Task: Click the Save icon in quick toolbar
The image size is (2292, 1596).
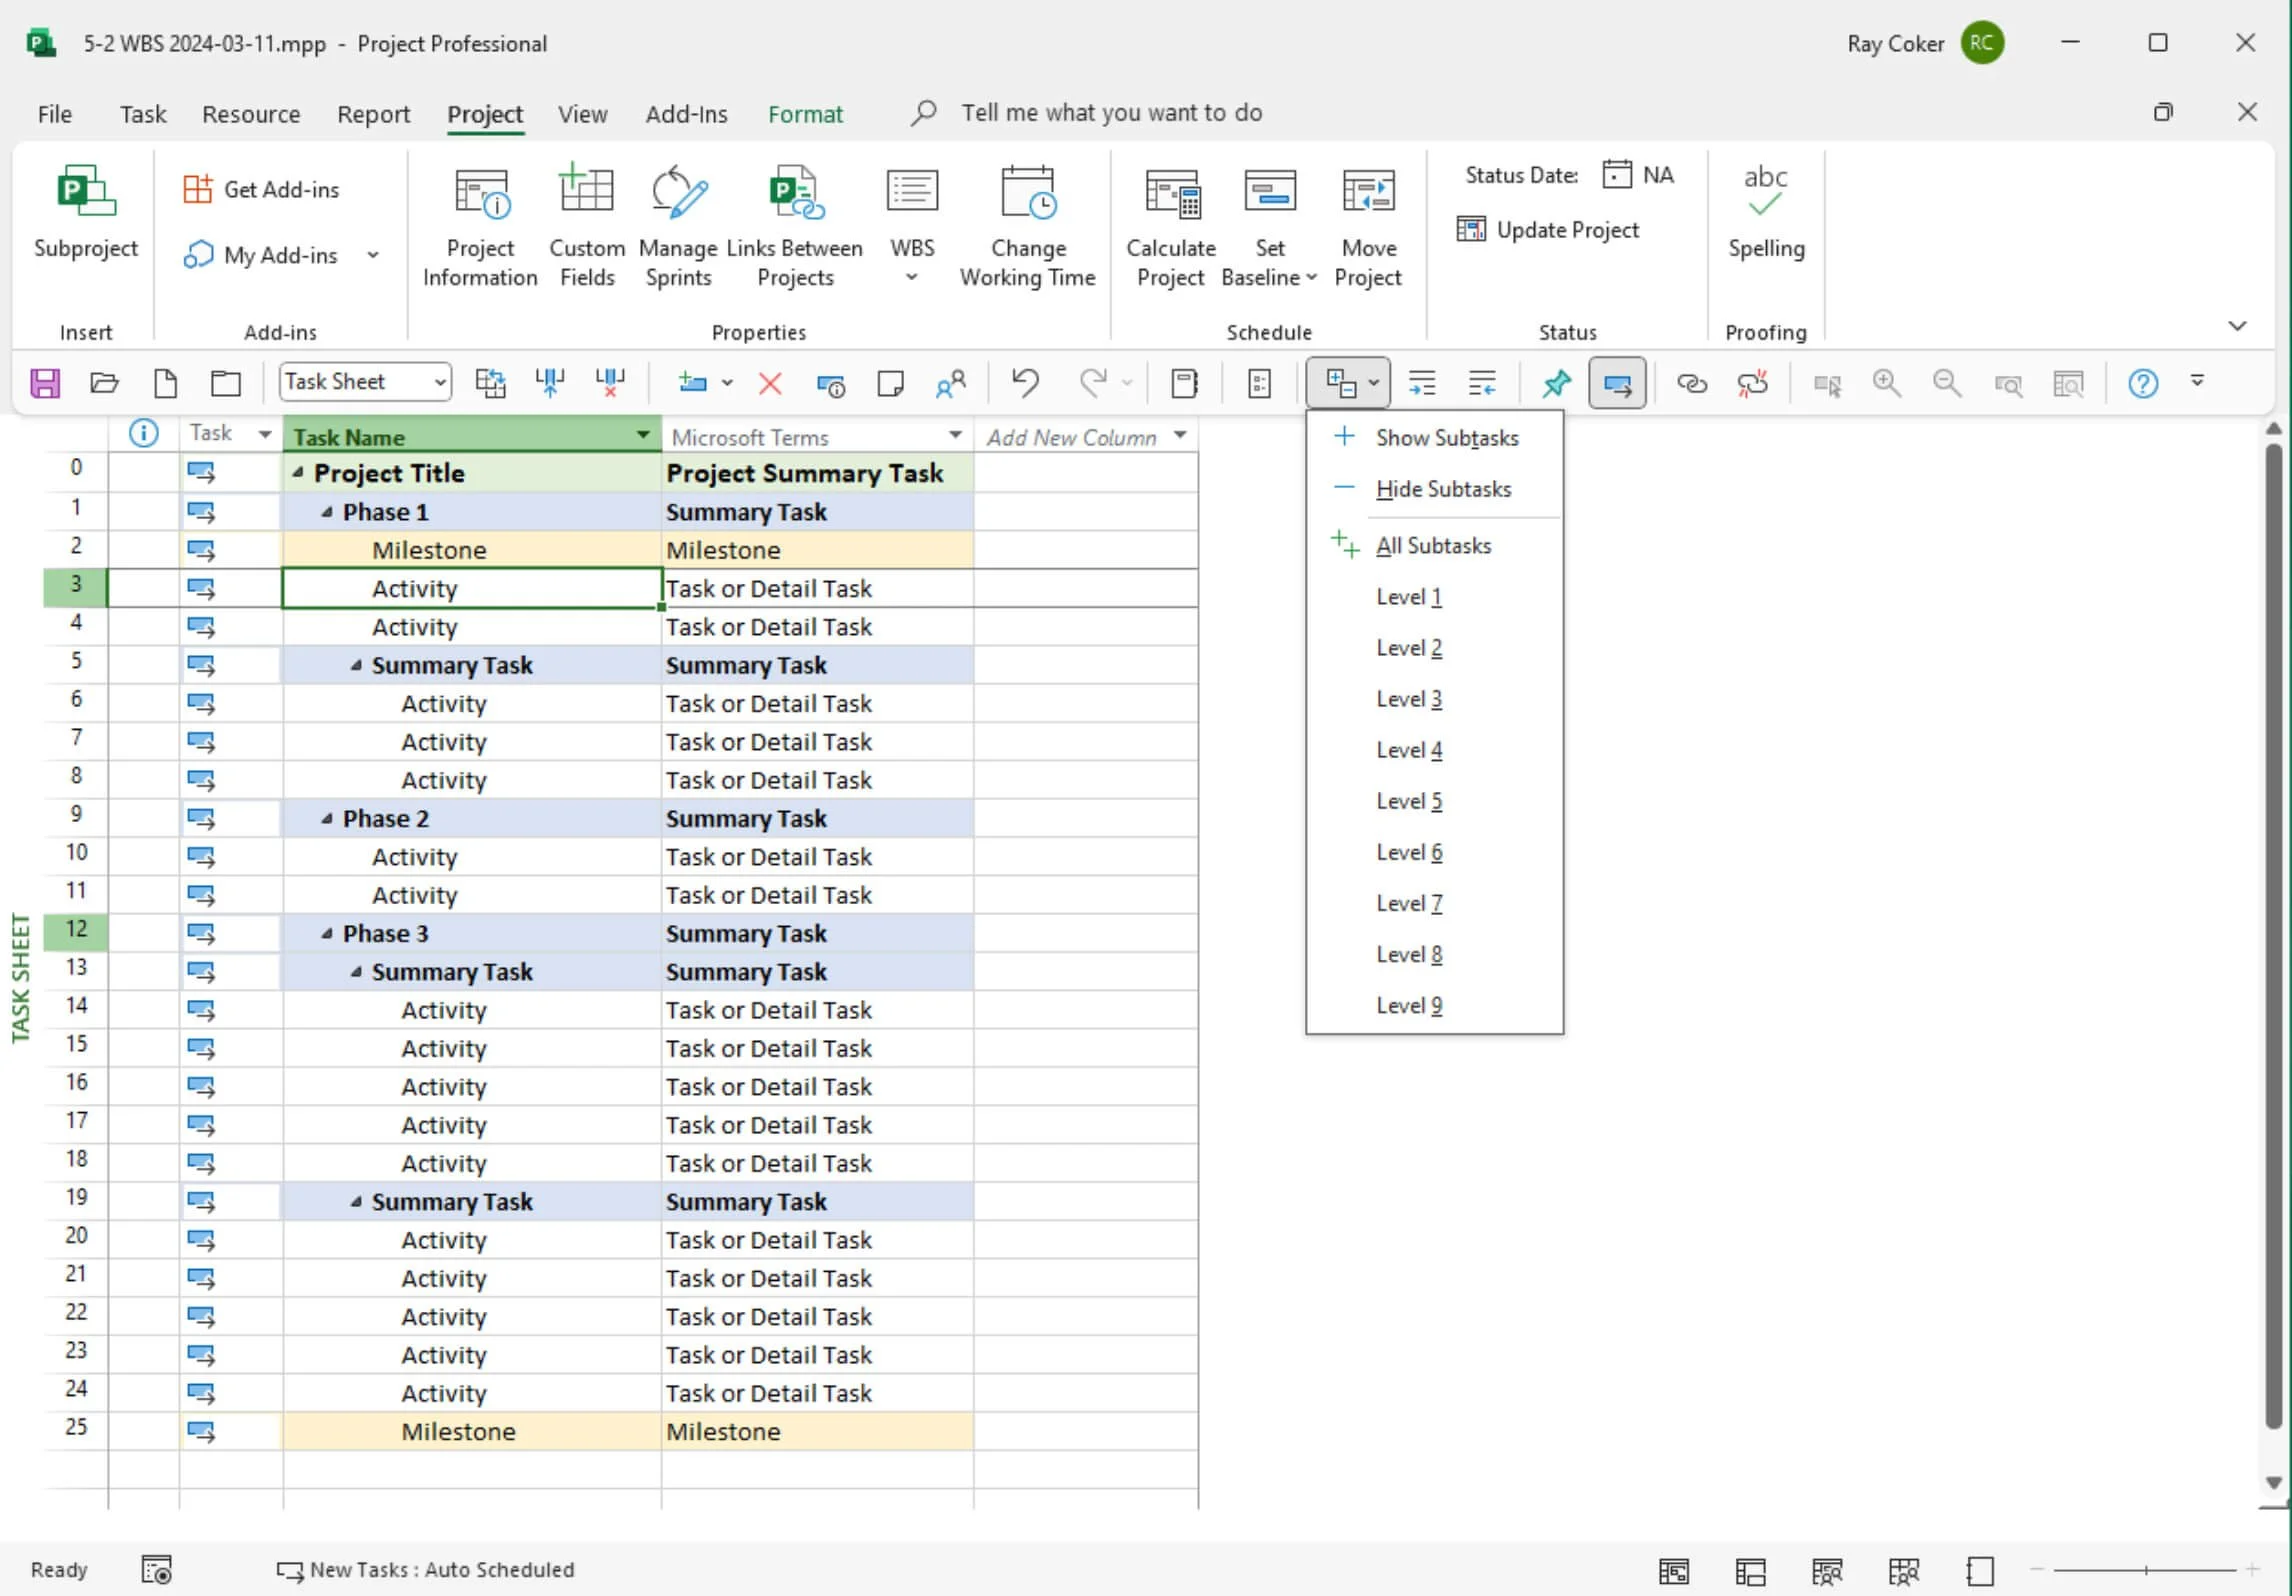Action: point(45,383)
